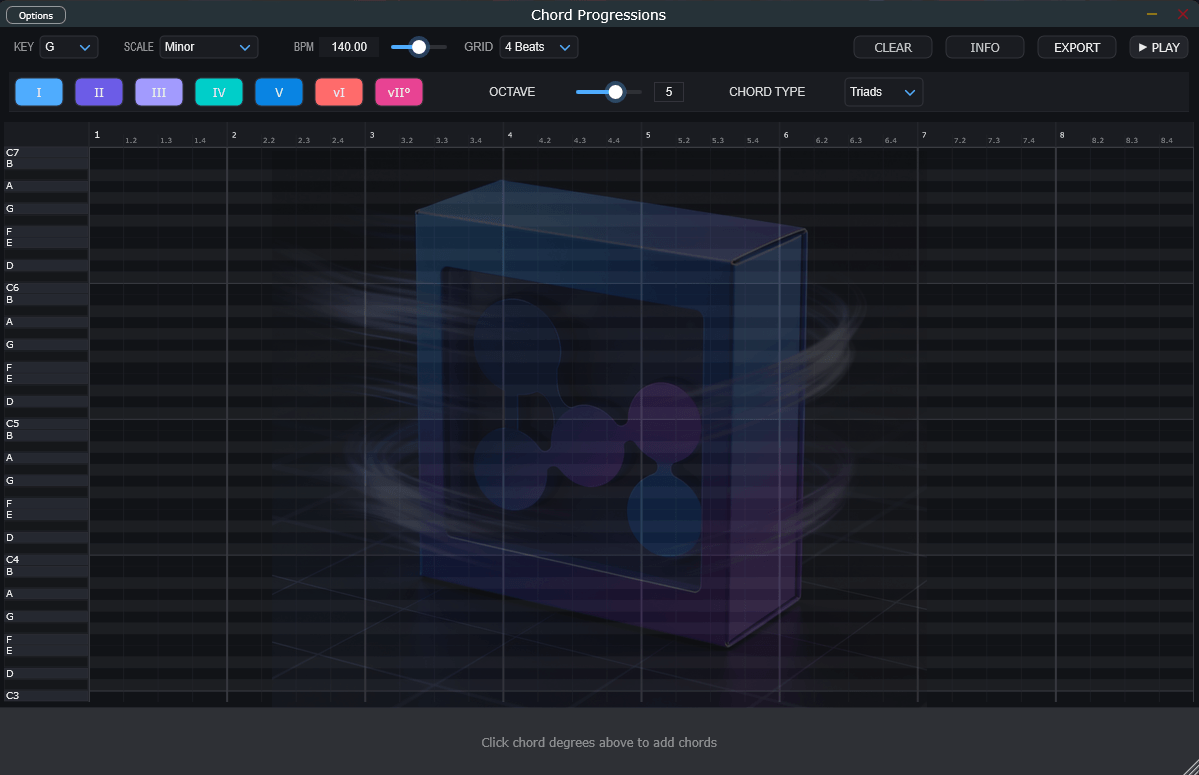Add a IV chord with the degree button
The image size is (1199, 775).
point(218,91)
